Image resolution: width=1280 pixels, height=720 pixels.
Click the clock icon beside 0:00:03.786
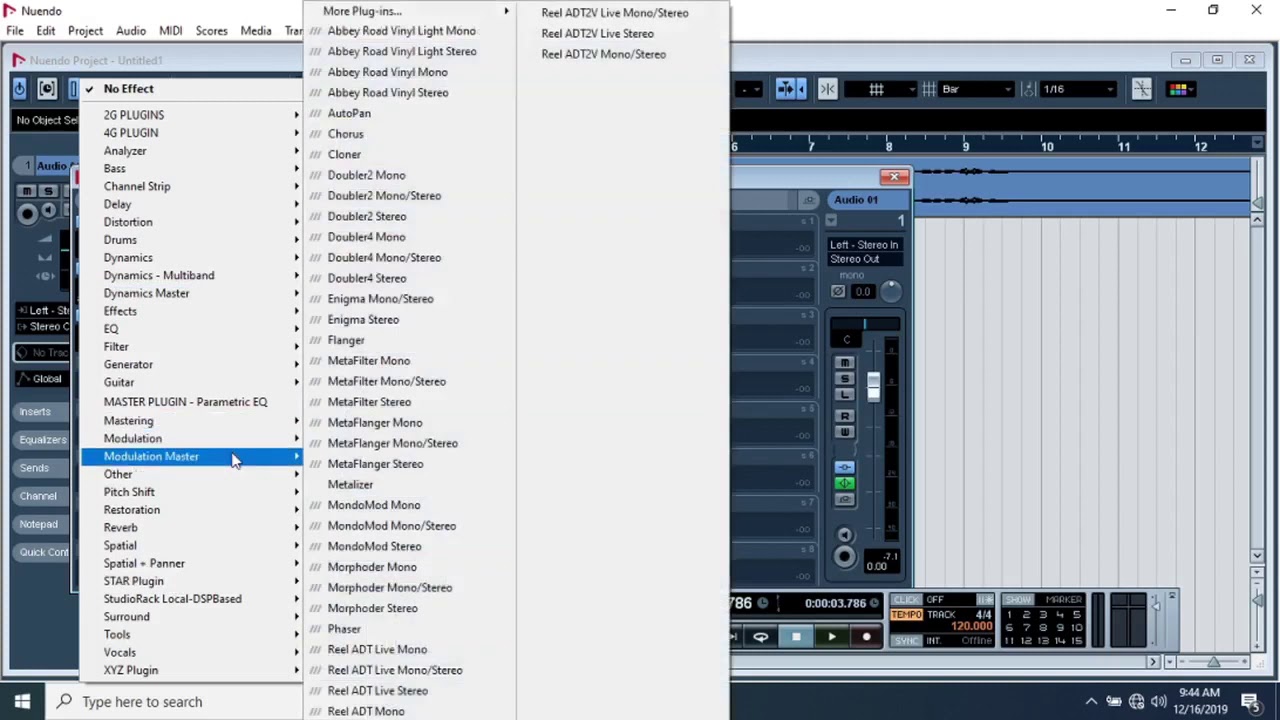click(x=874, y=603)
